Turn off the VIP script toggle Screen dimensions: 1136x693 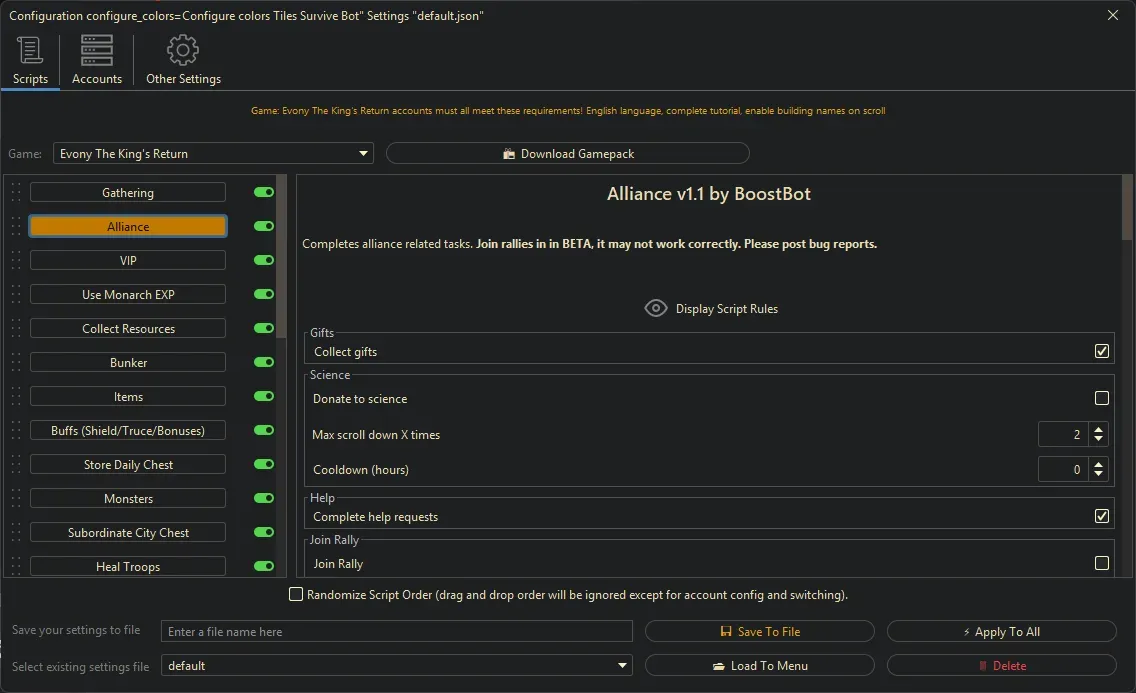pos(264,260)
